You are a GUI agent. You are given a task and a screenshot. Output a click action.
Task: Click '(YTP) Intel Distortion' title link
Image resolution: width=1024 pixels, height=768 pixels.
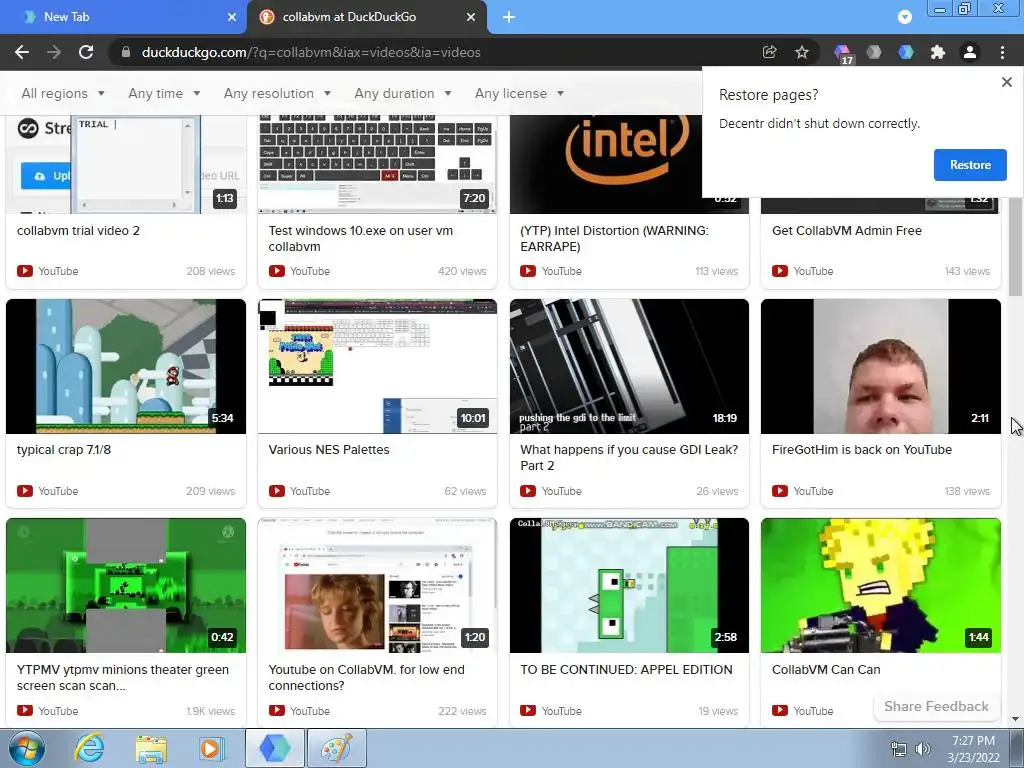(x=614, y=238)
